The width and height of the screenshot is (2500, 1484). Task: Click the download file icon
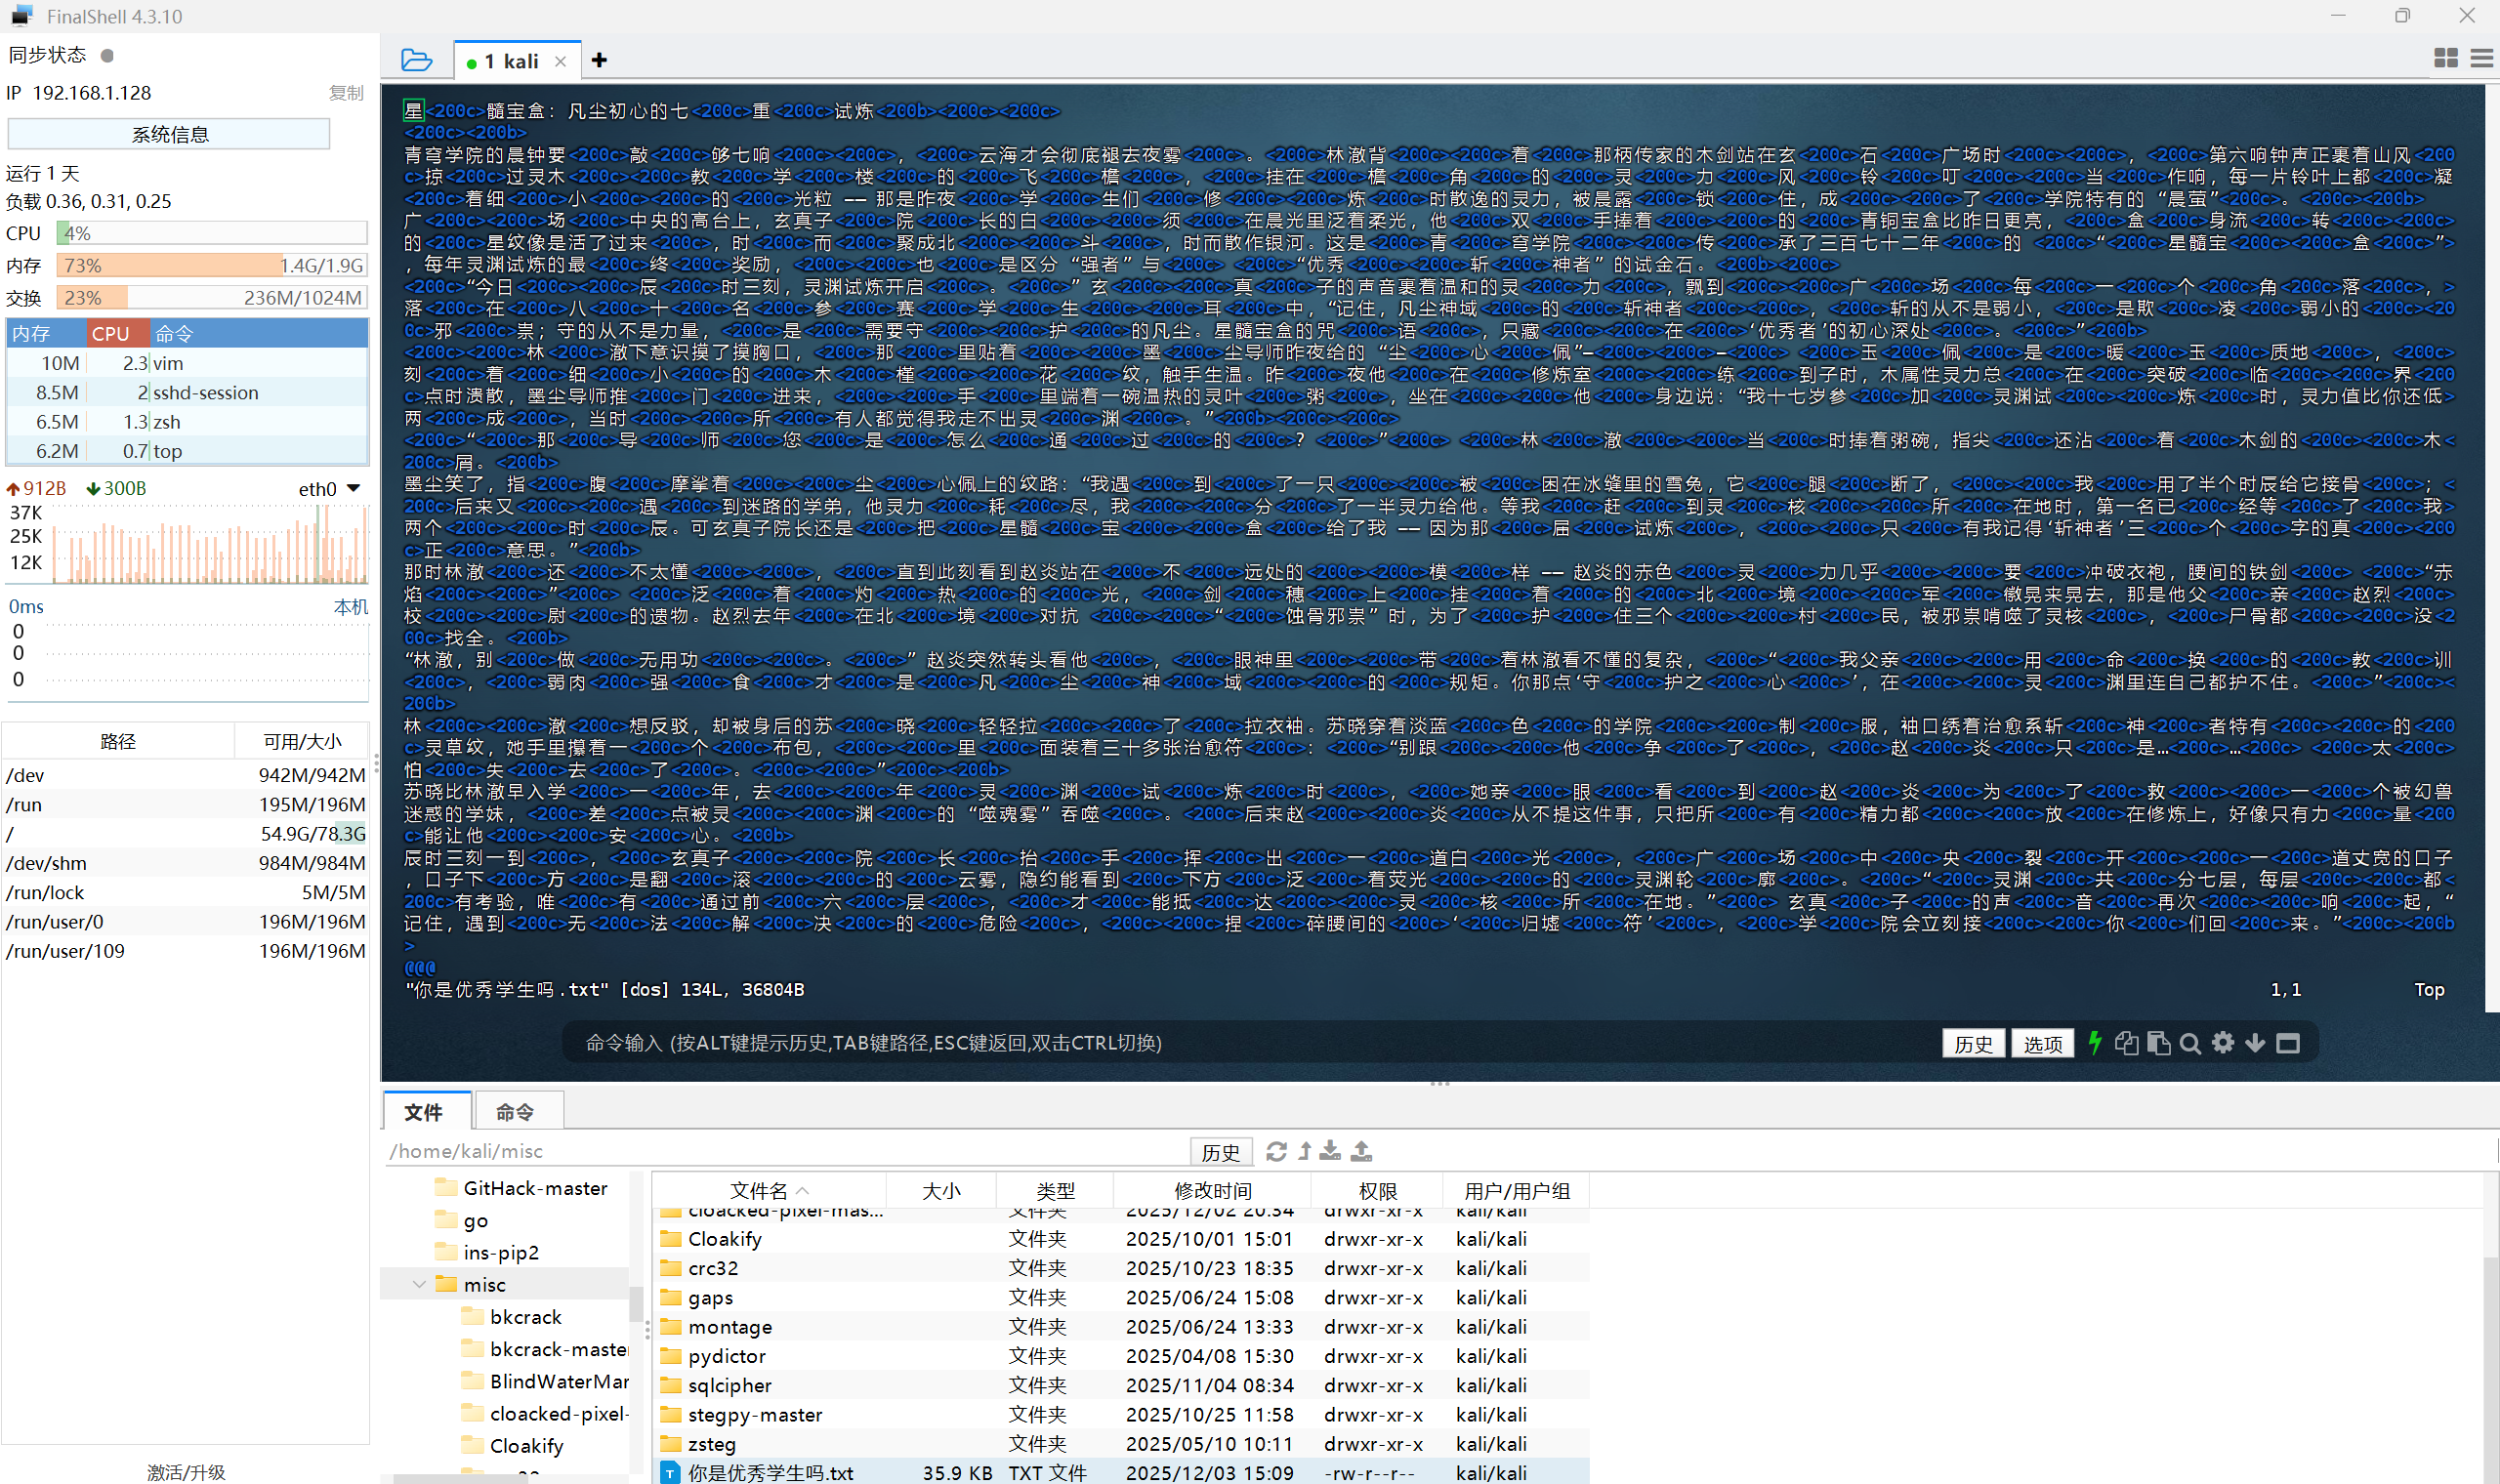1329,1151
